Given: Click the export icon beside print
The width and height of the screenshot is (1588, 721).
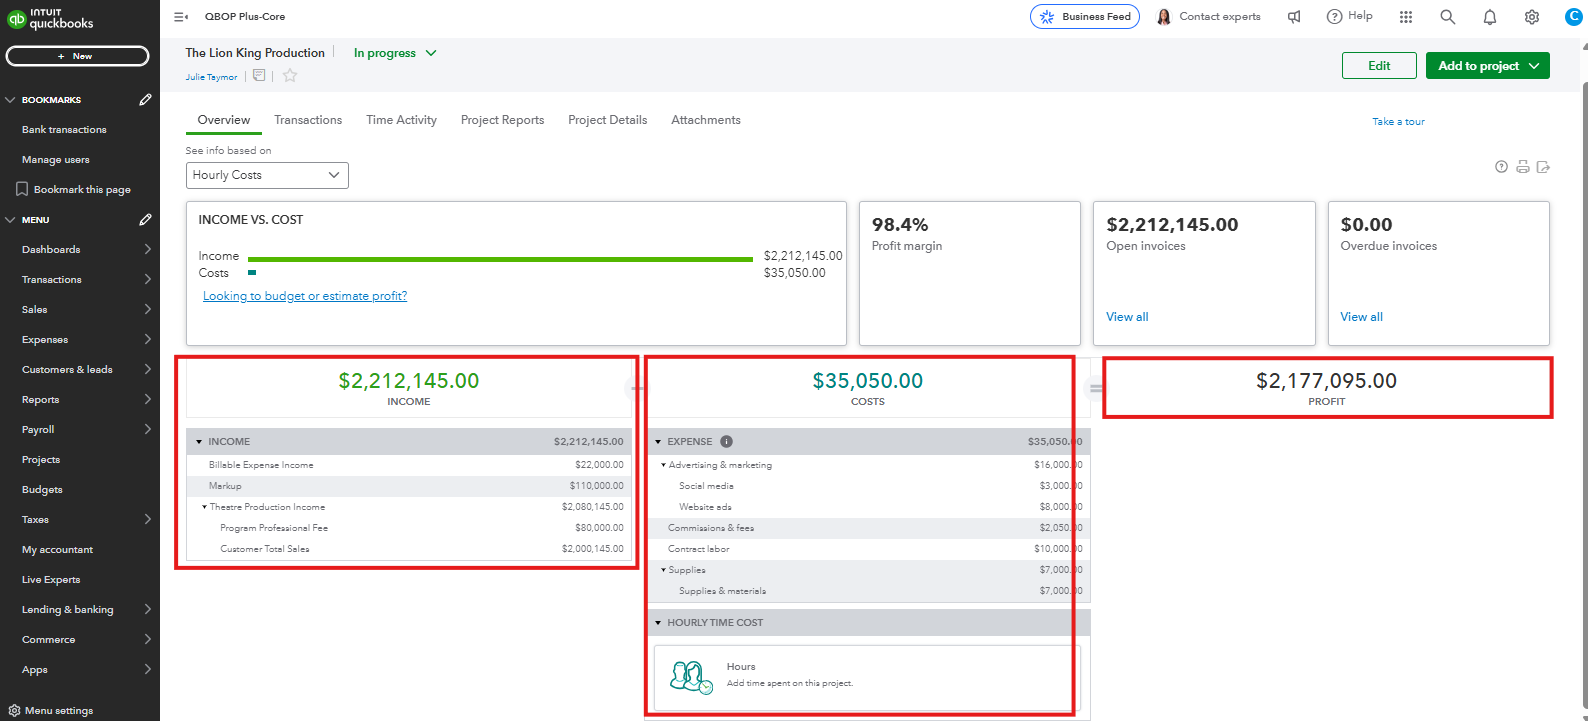Looking at the screenshot, I should [1543, 167].
